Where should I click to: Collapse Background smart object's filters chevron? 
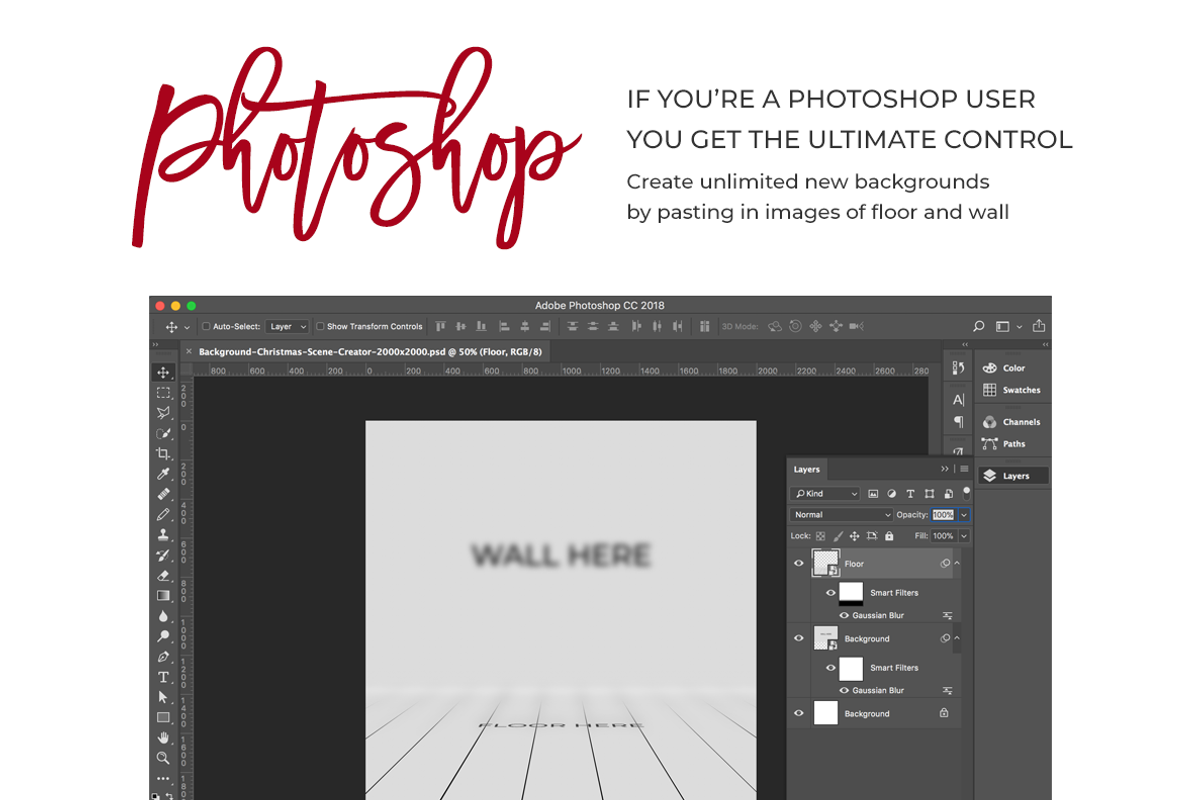(957, 638)
